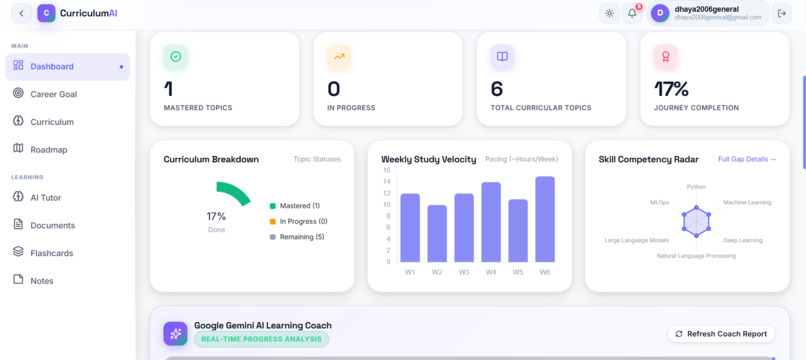Click the 'Remaining (5)' legend text
Screen dimensions: 806x360
coord(302,237)
